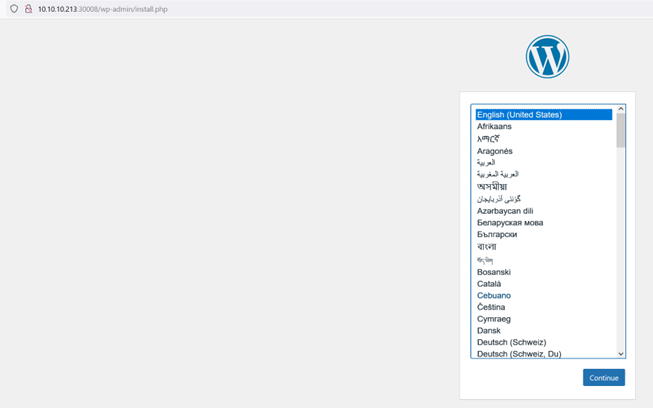Select Afrikaans from the language list
The width and height of the screenshot is (653, 408).
pos(544,126)
